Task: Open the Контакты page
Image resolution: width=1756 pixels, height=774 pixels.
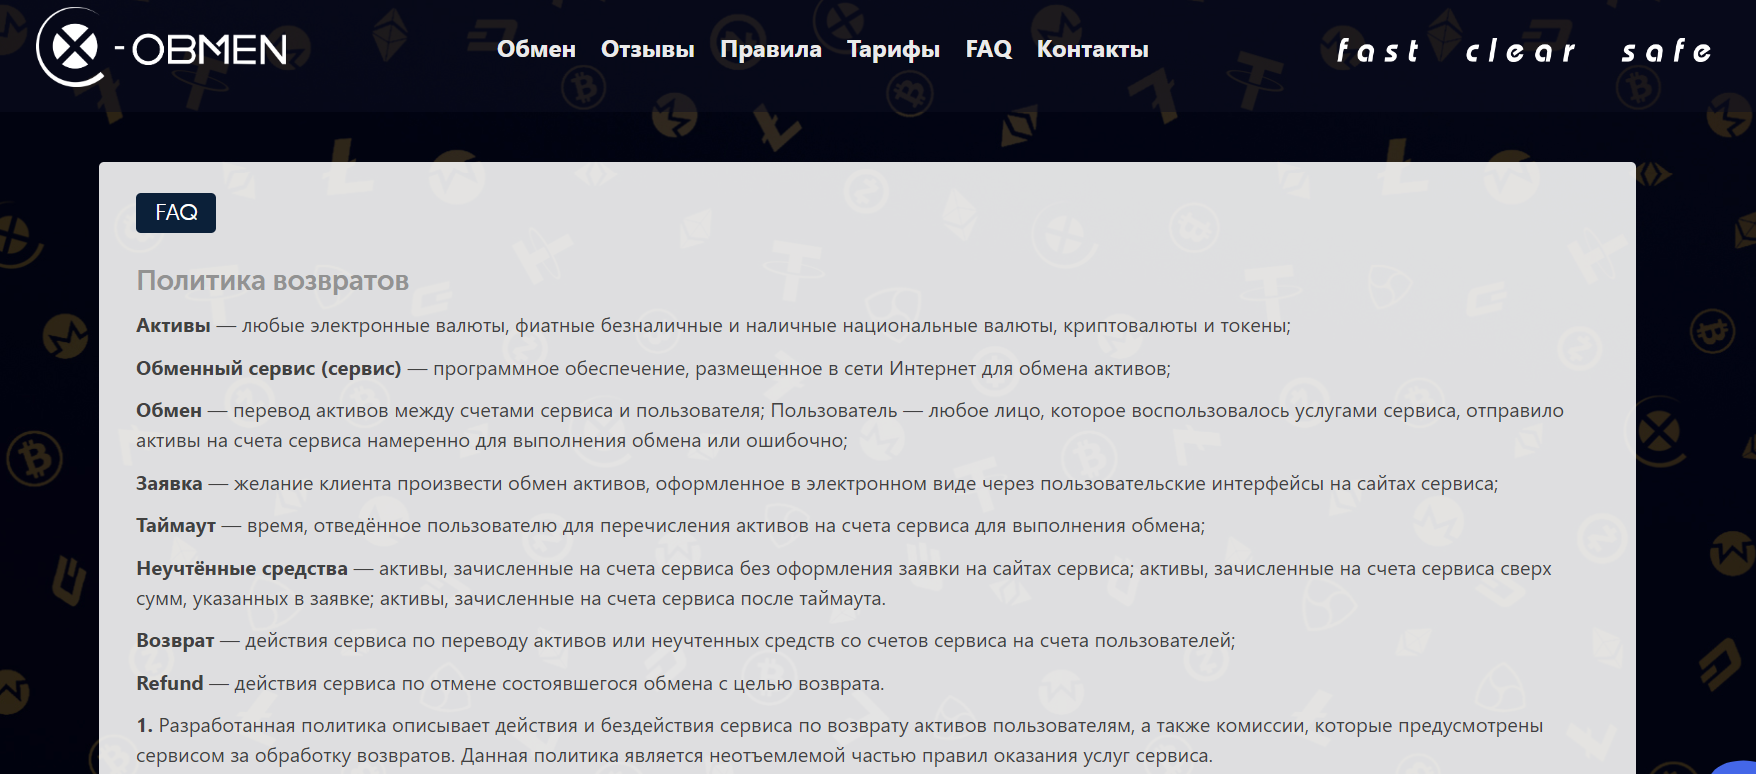Action: pos(1092,49)
